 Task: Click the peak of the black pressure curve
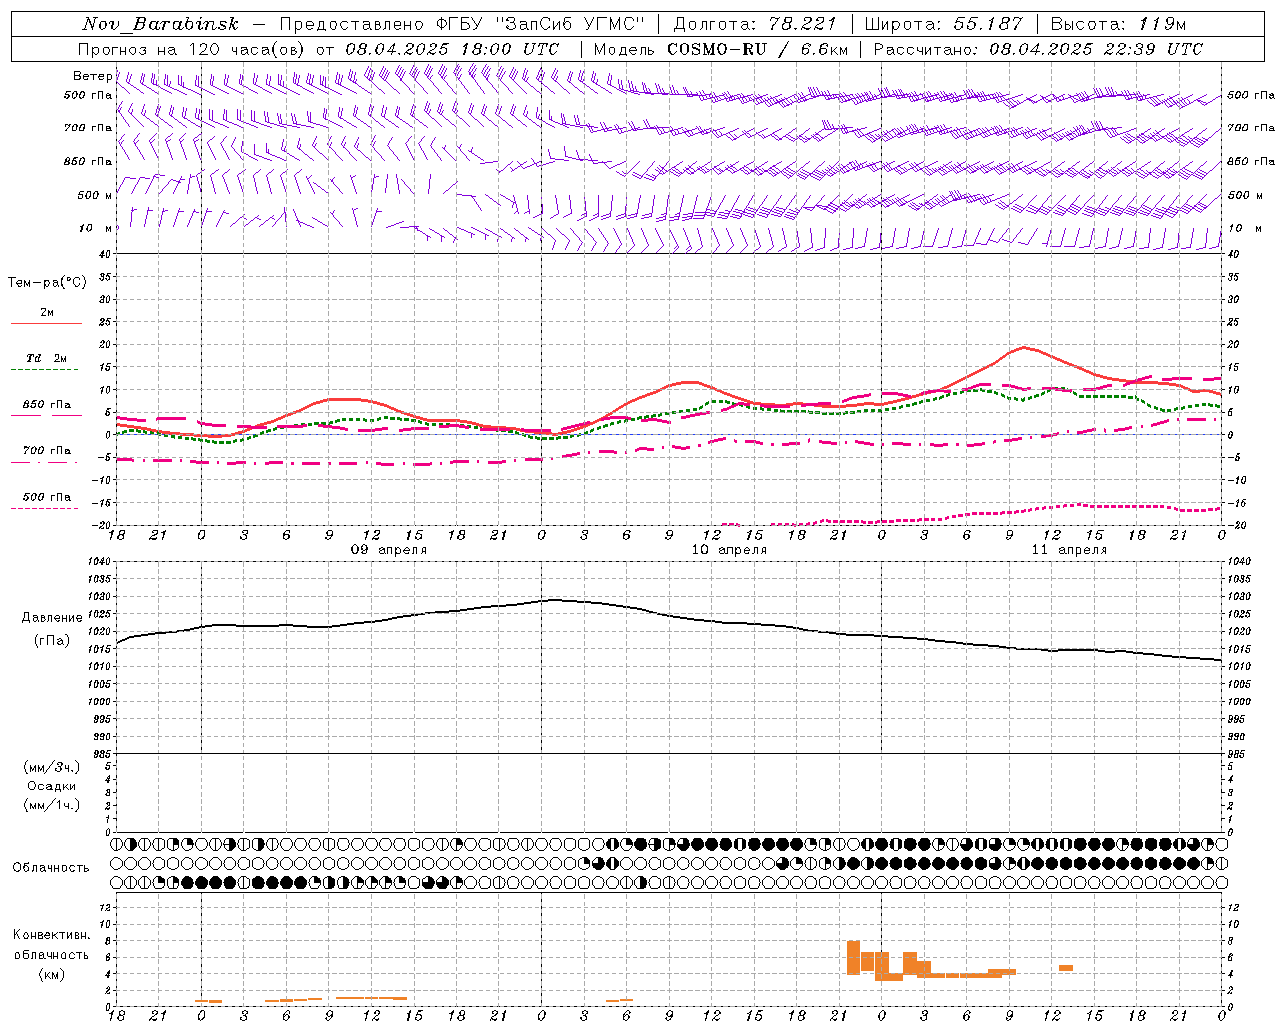pyautogui.click(x=555, y=600)
